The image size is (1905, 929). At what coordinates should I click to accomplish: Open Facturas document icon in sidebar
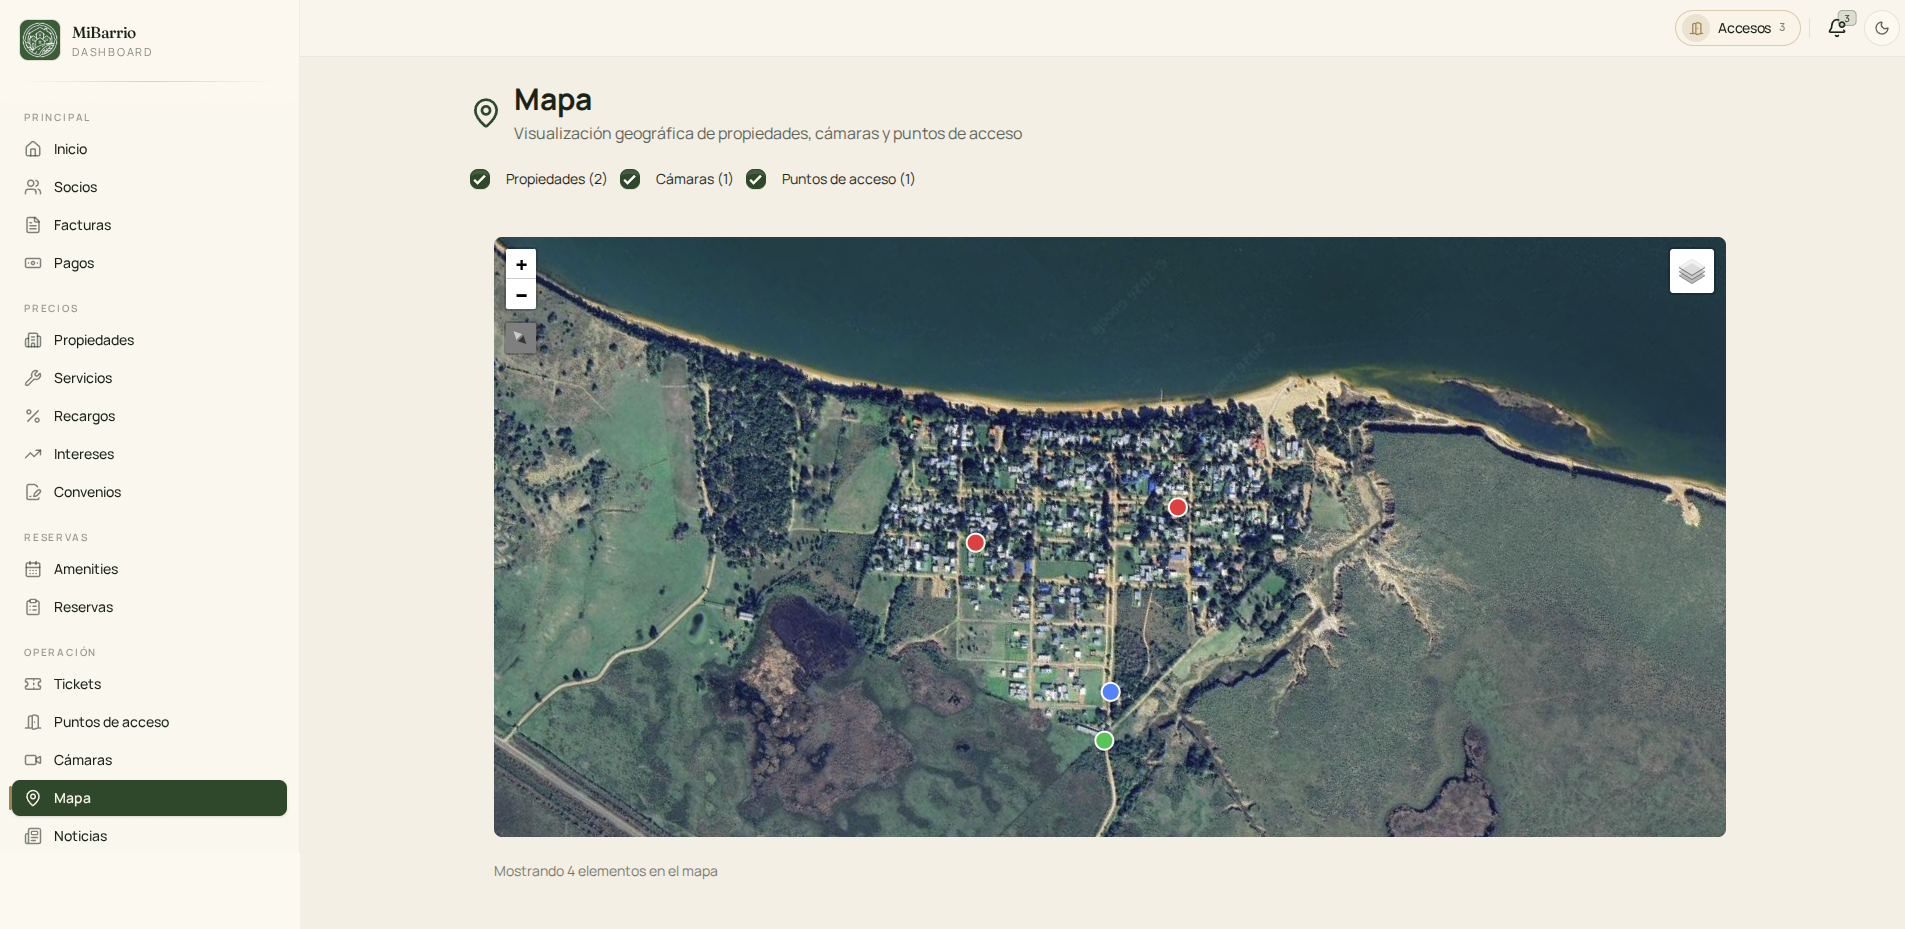(33, 225)
